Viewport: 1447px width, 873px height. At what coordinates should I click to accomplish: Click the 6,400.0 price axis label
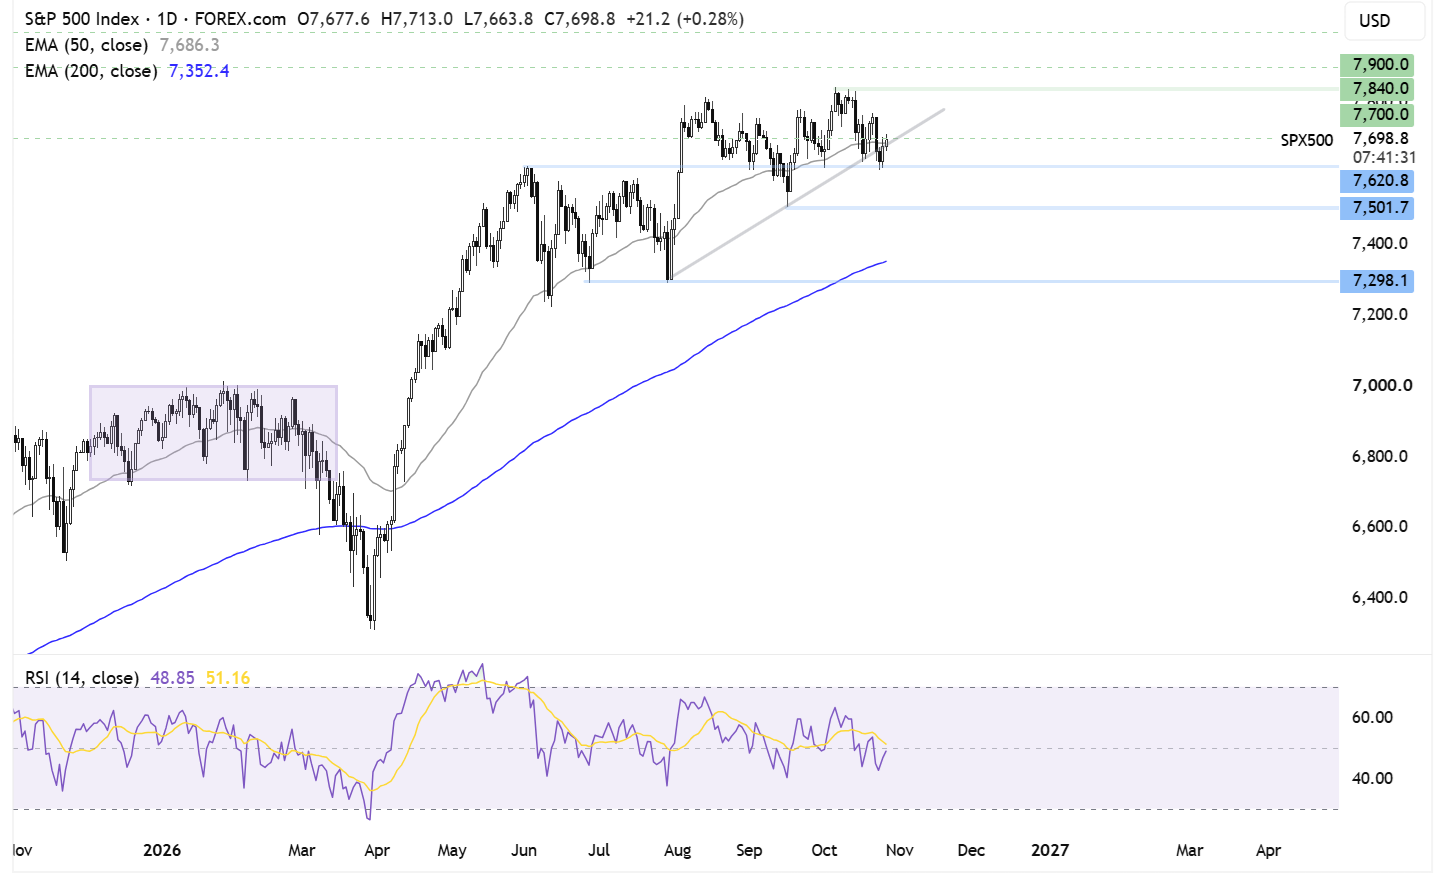[1380, 598]
